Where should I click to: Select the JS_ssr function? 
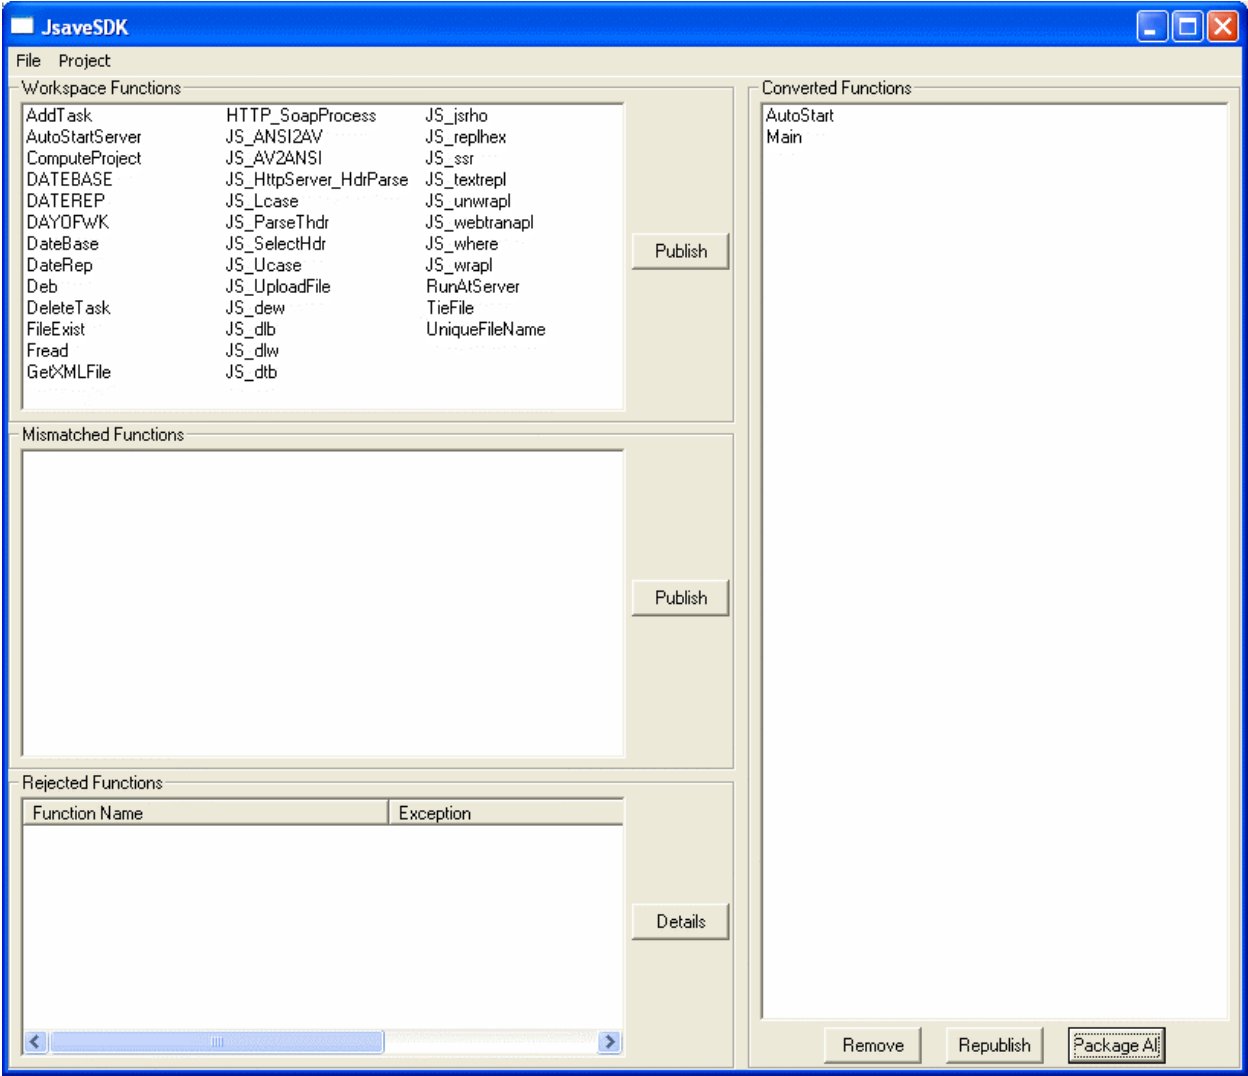coord(449,158)
